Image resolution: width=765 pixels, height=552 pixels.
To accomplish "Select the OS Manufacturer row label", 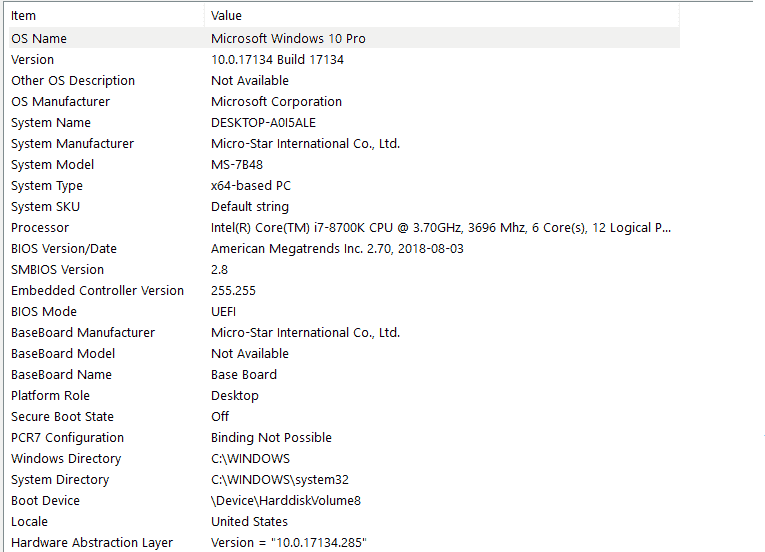I will [x=60, y=102].
